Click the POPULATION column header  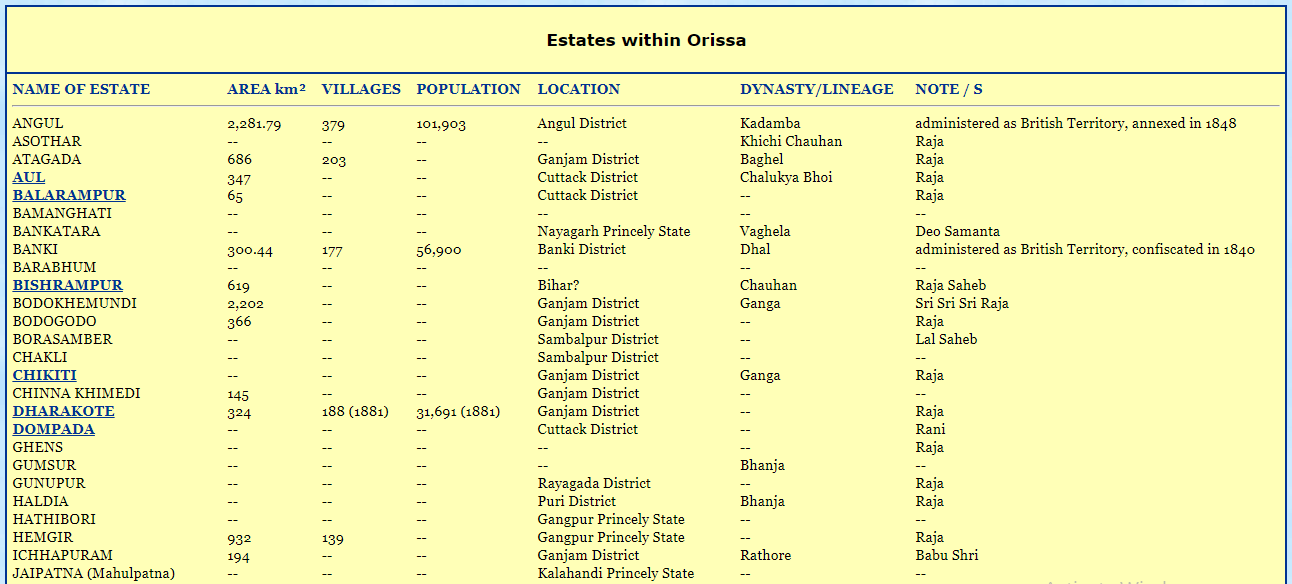click(468, 89)
